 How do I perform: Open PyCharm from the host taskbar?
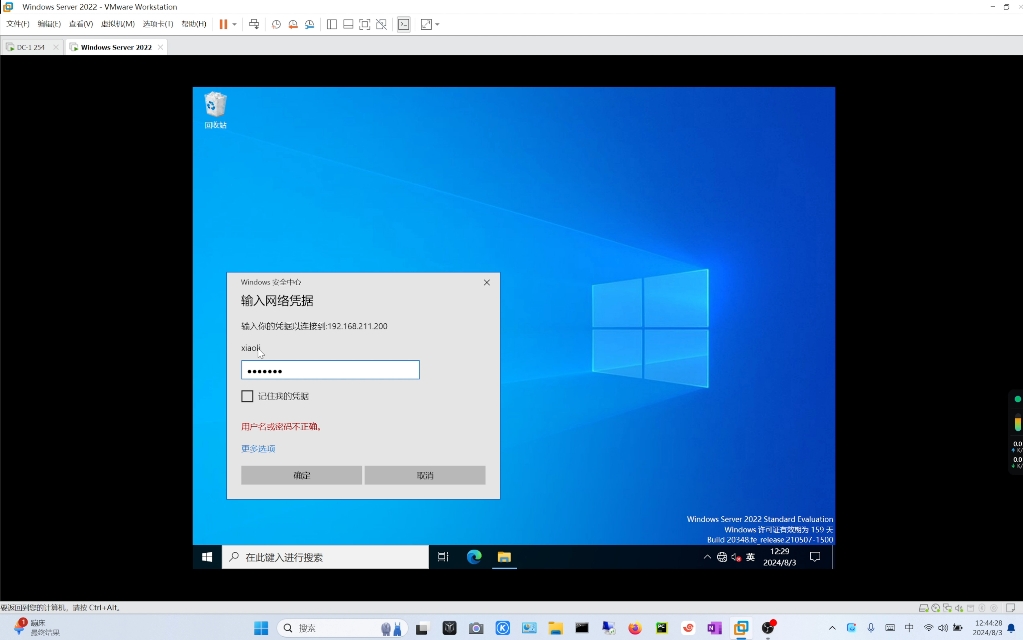coord(662,628)
